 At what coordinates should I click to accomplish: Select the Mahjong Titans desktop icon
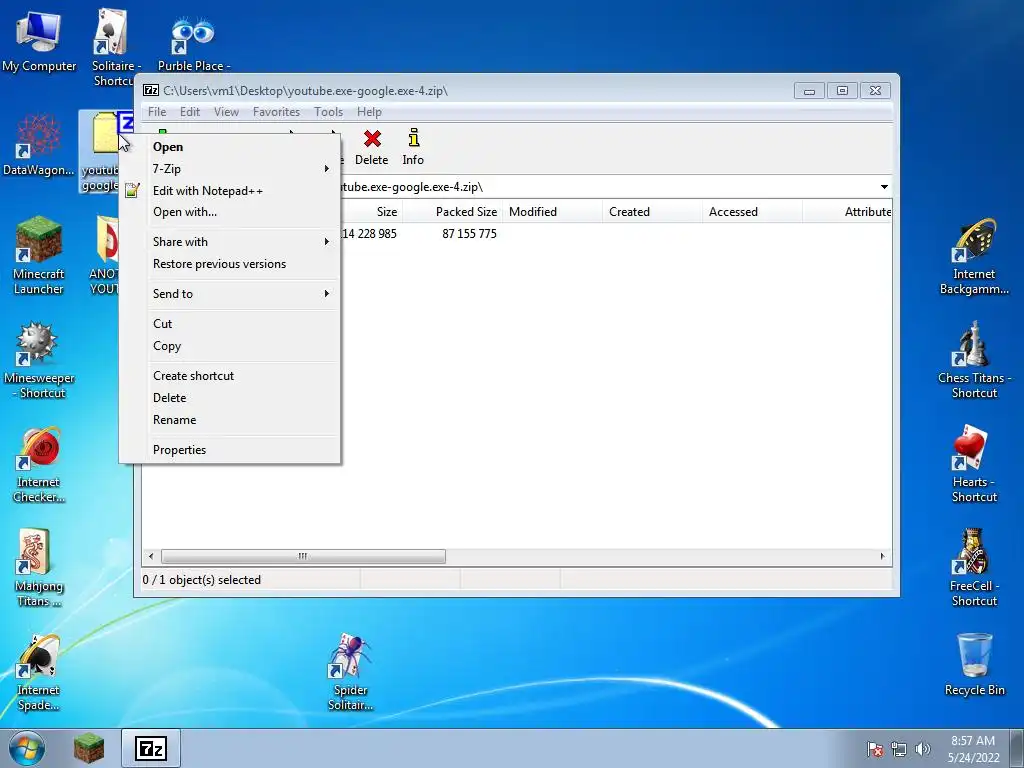(x=39, y=568)
